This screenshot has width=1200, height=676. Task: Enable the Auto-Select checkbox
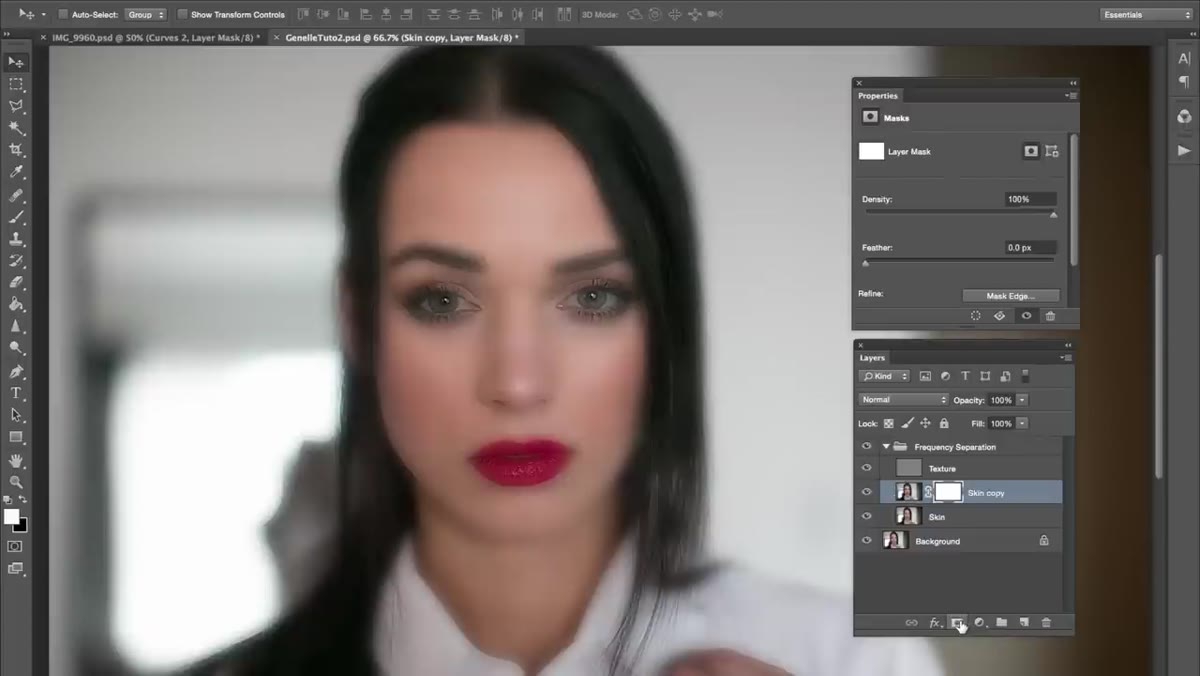63,15
